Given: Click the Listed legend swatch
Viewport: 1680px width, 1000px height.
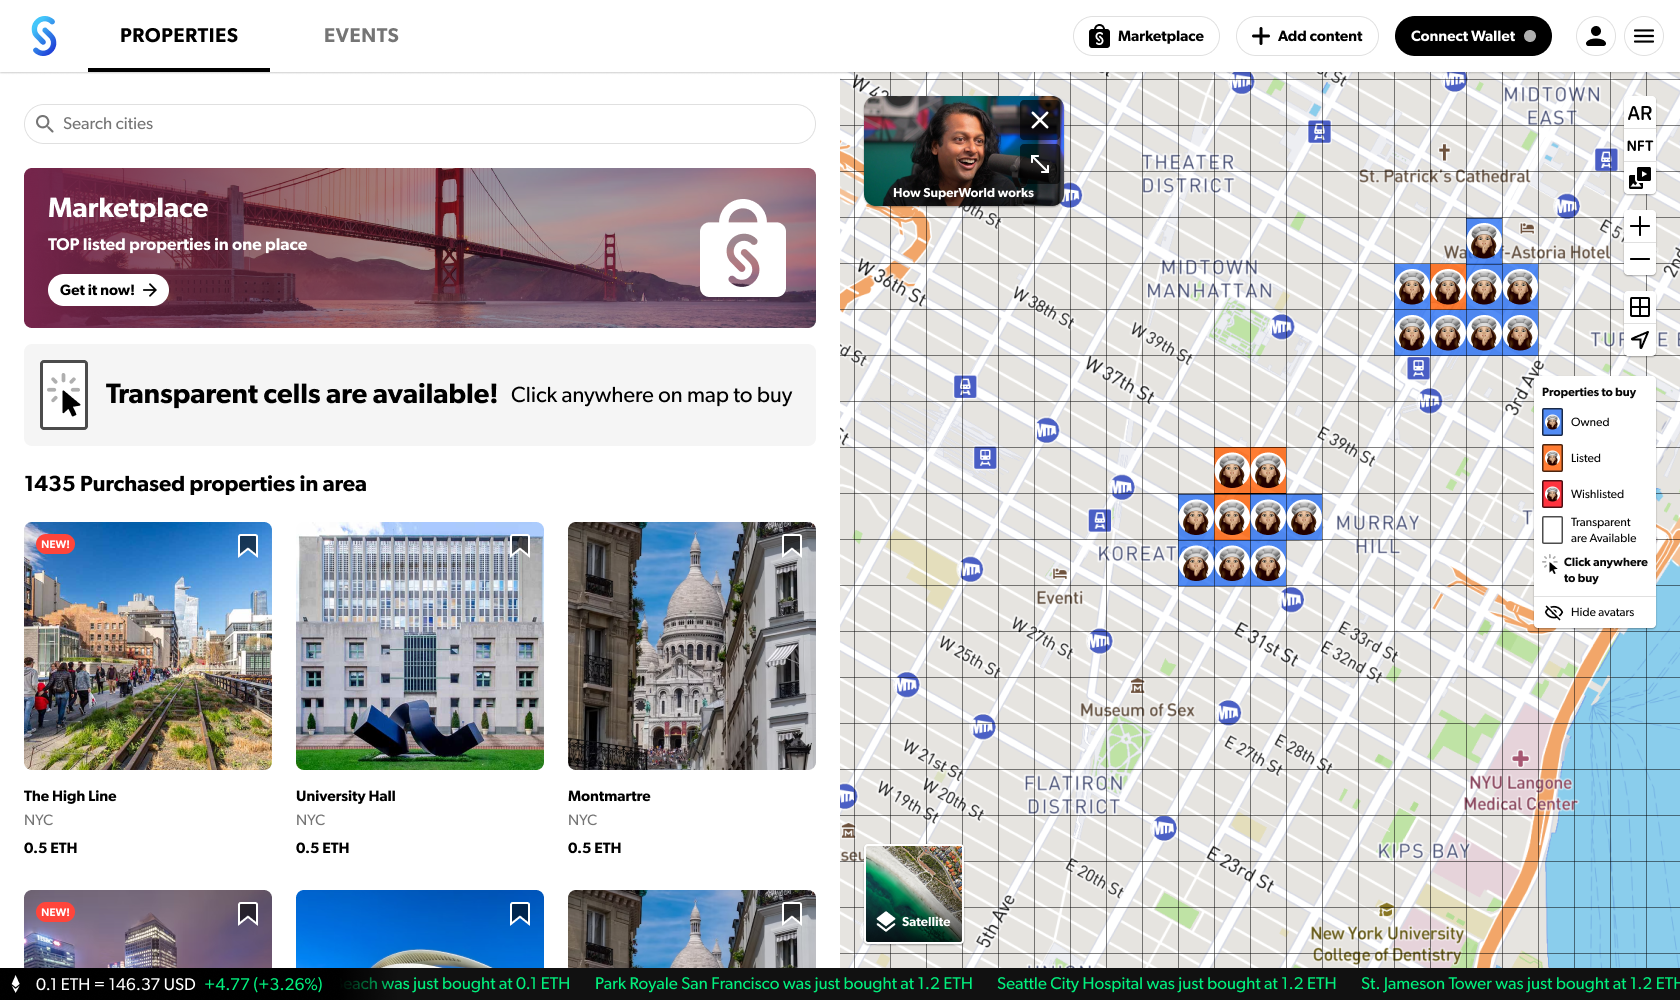Looking at the screenshot, I should [1552, 458].
